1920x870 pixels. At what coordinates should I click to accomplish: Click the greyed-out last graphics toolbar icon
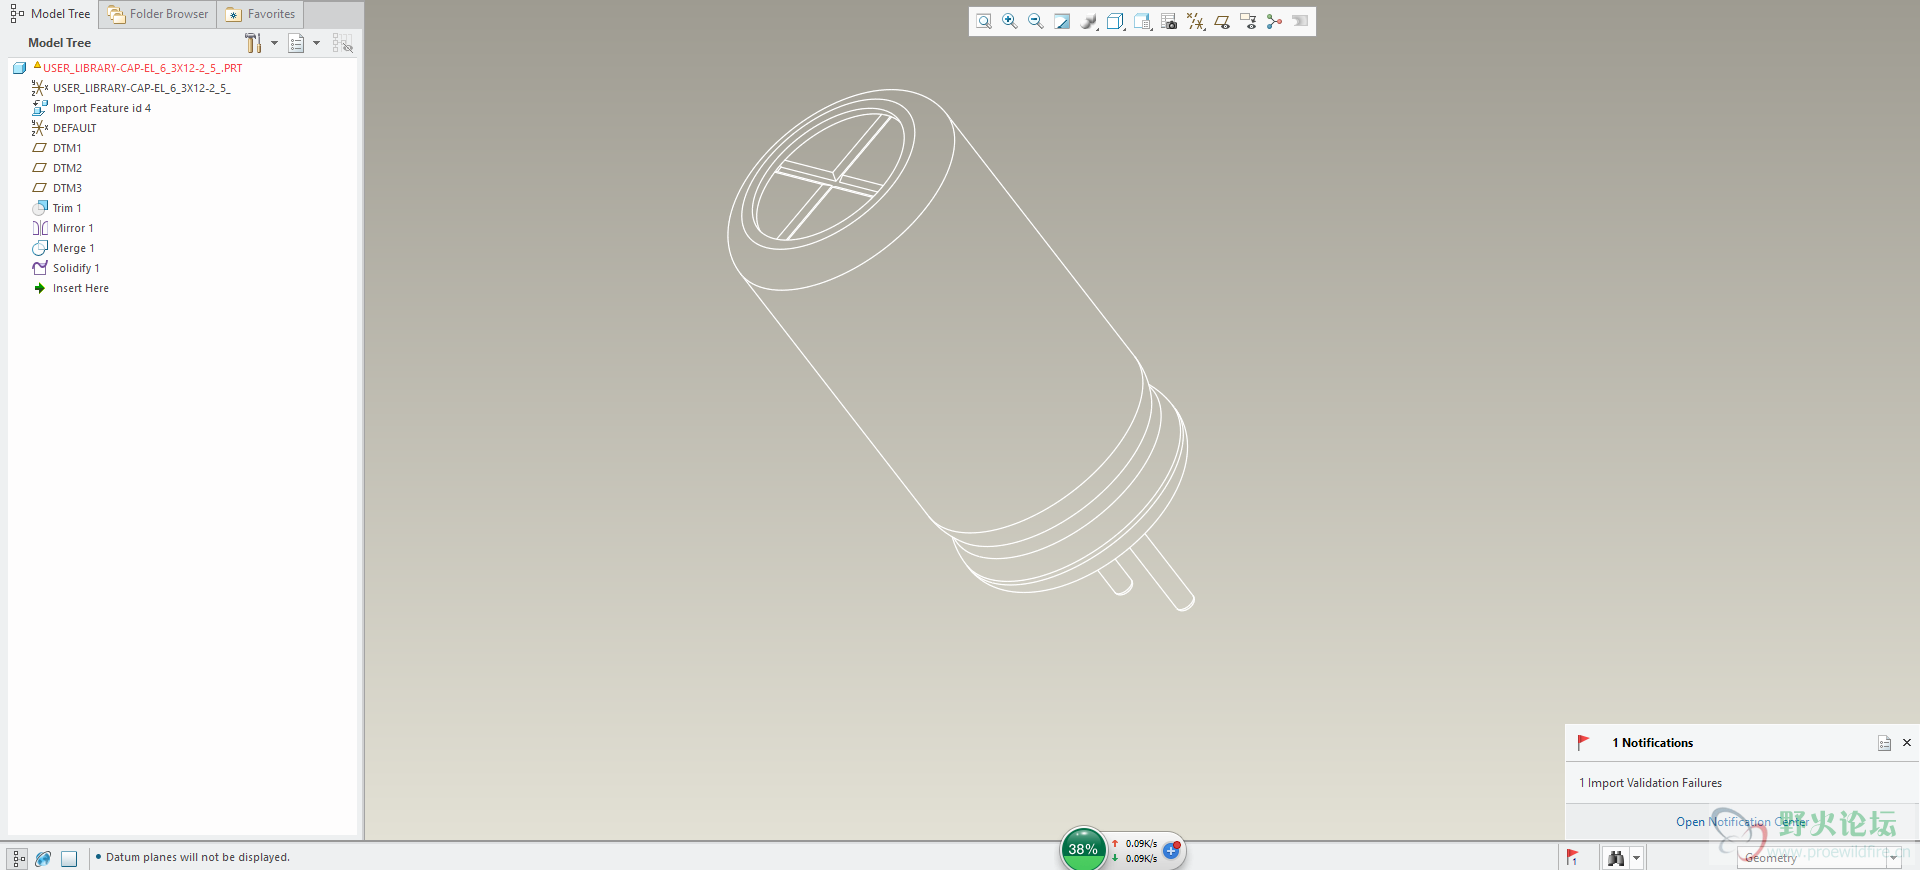(1300, 21)
